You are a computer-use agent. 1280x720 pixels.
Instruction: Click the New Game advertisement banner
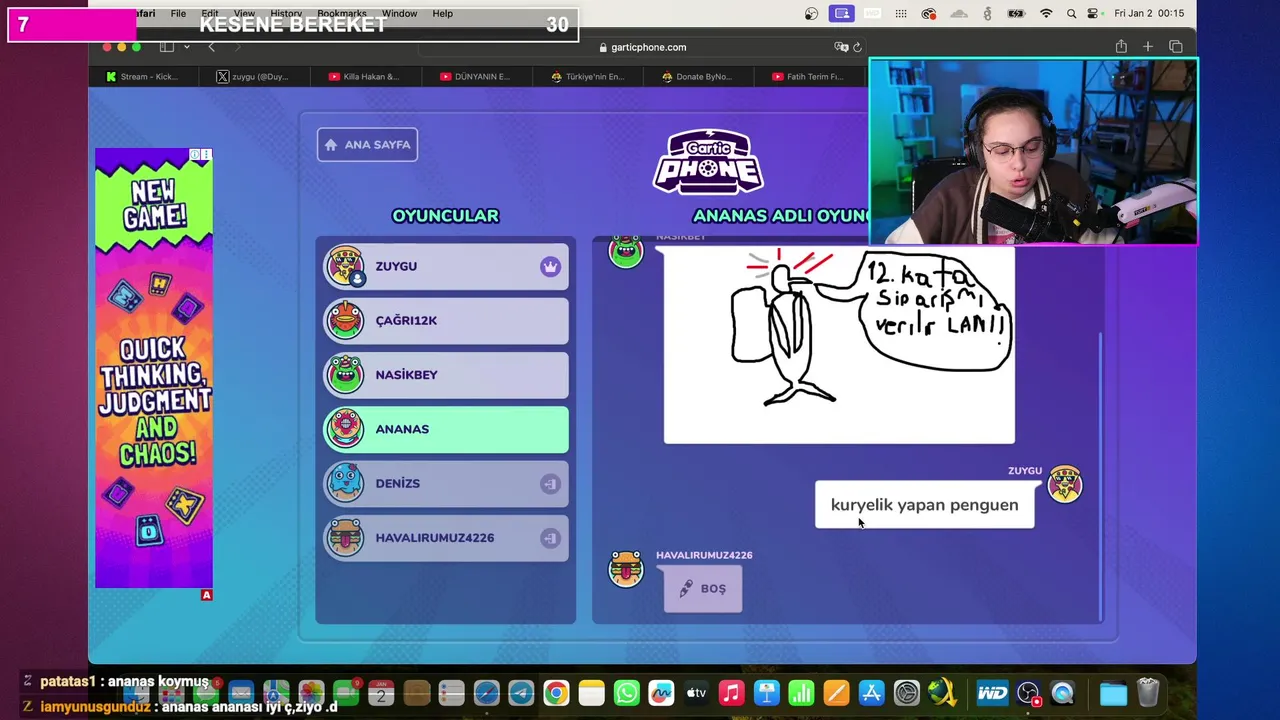(x=154, y=368)
